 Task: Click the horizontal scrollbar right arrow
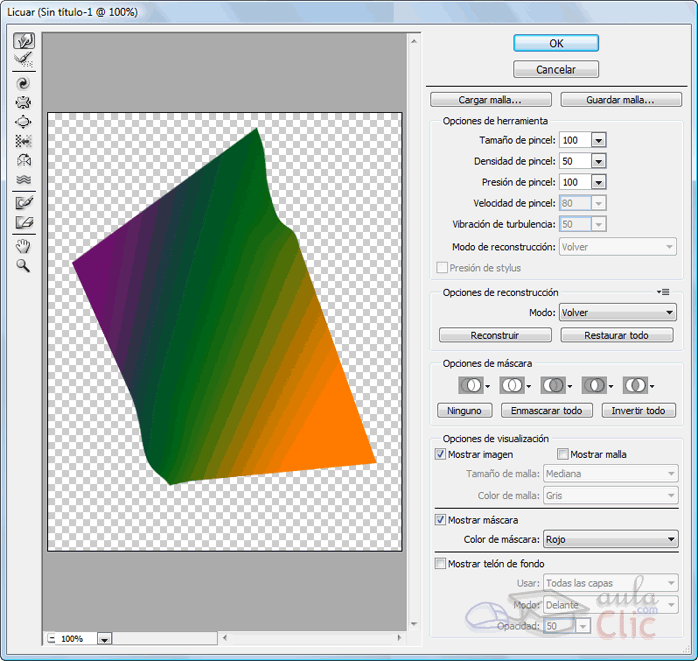pos(399,638)
